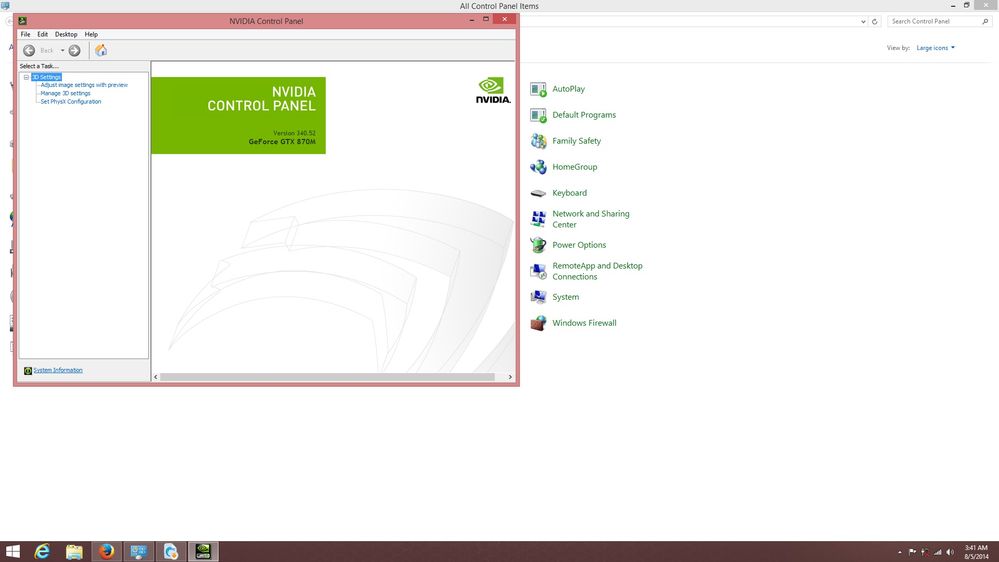Click the Keyboard icon

[x=538, y=193]
